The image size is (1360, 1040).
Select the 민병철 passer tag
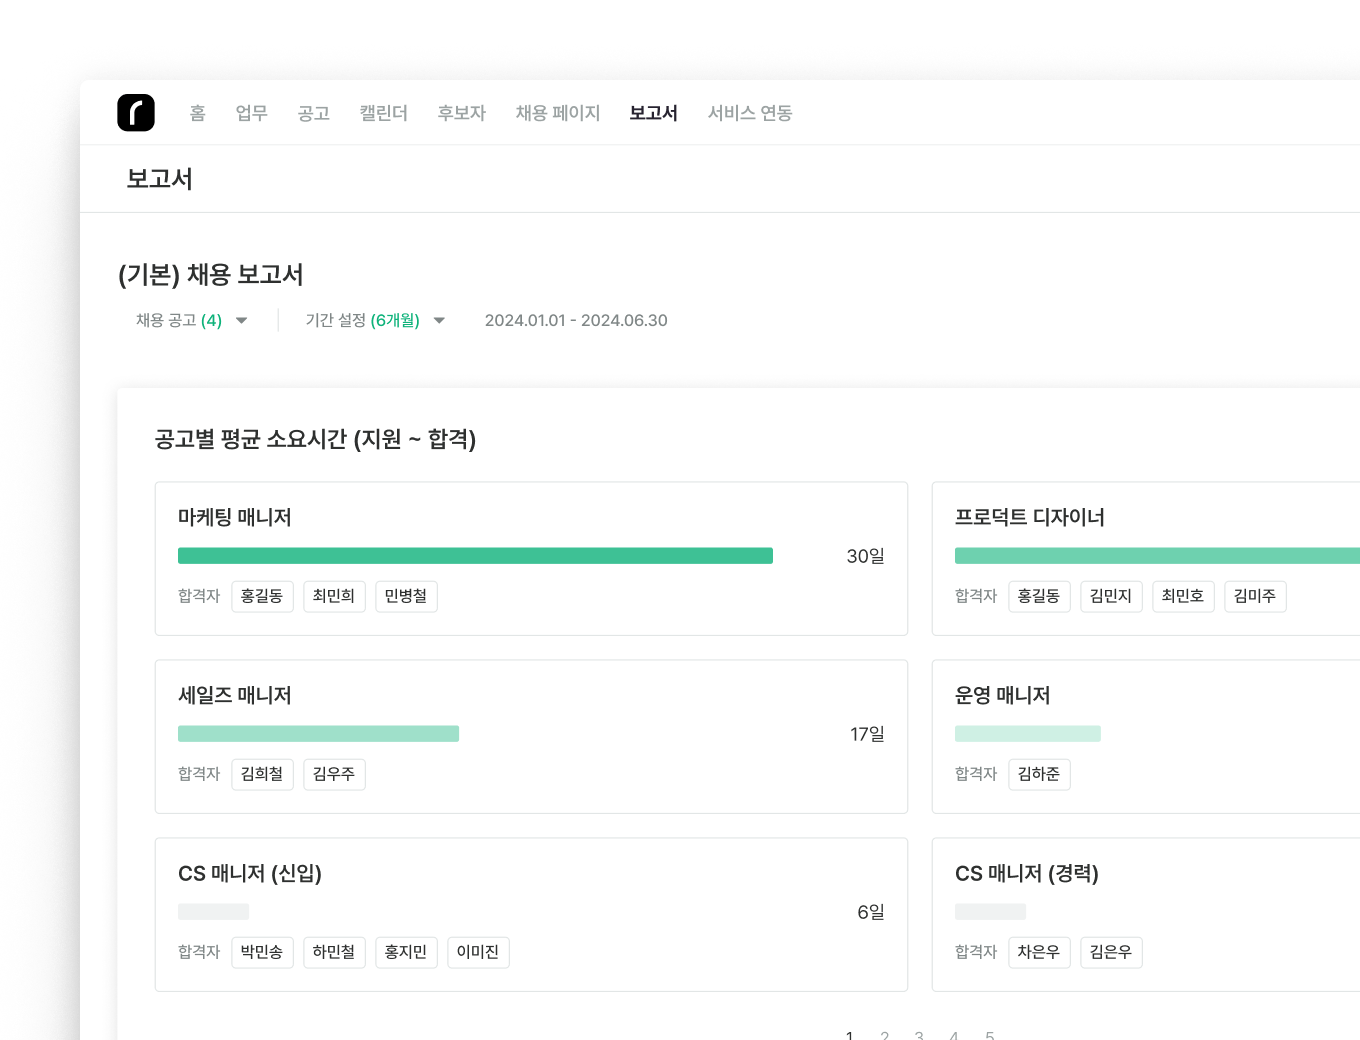(x=406, y=596)
